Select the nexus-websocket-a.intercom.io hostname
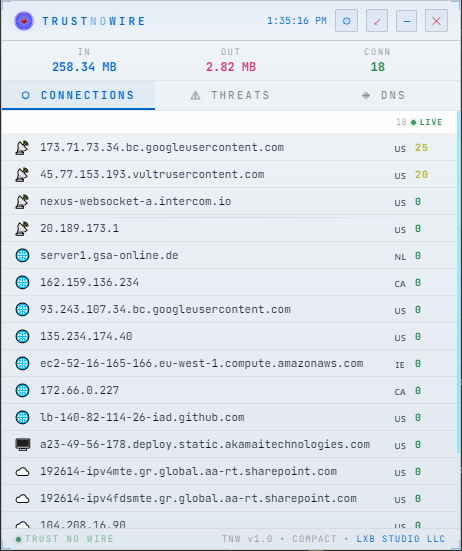Image resolution: width=462 pixels, height=551 pixels. coord(136,202)
